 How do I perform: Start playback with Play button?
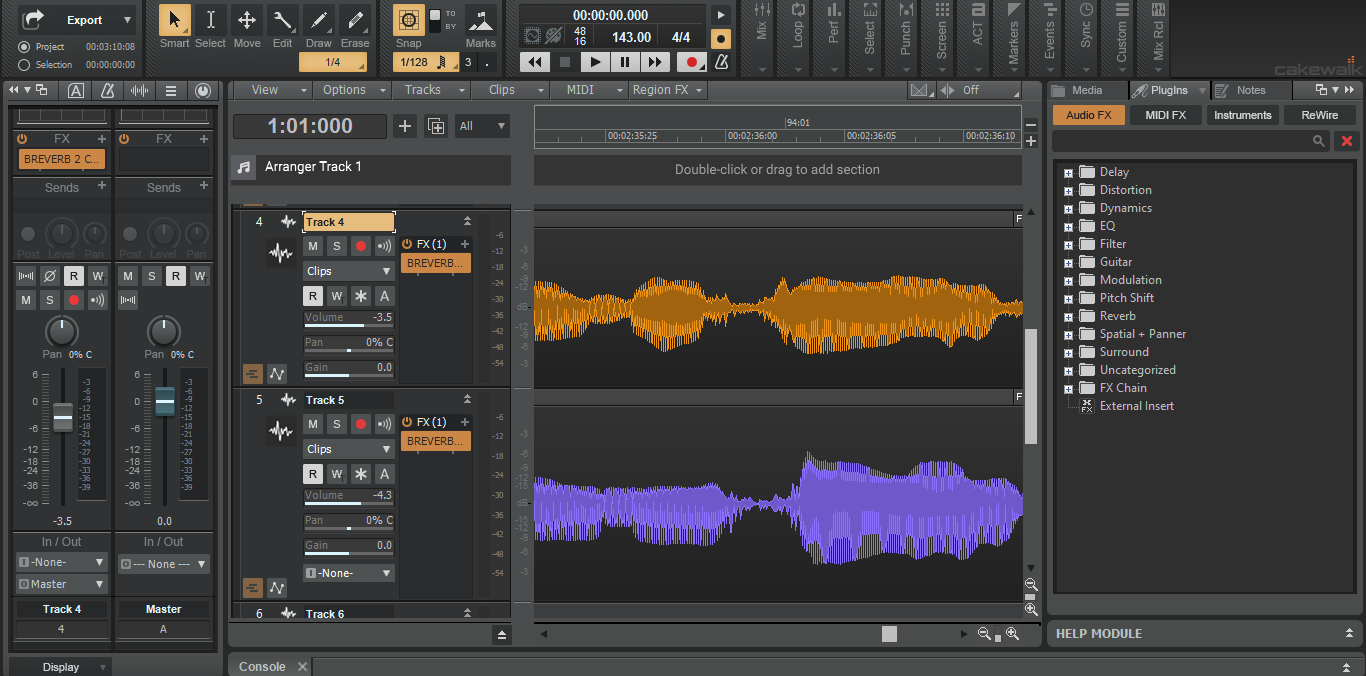tap(595, 62)
